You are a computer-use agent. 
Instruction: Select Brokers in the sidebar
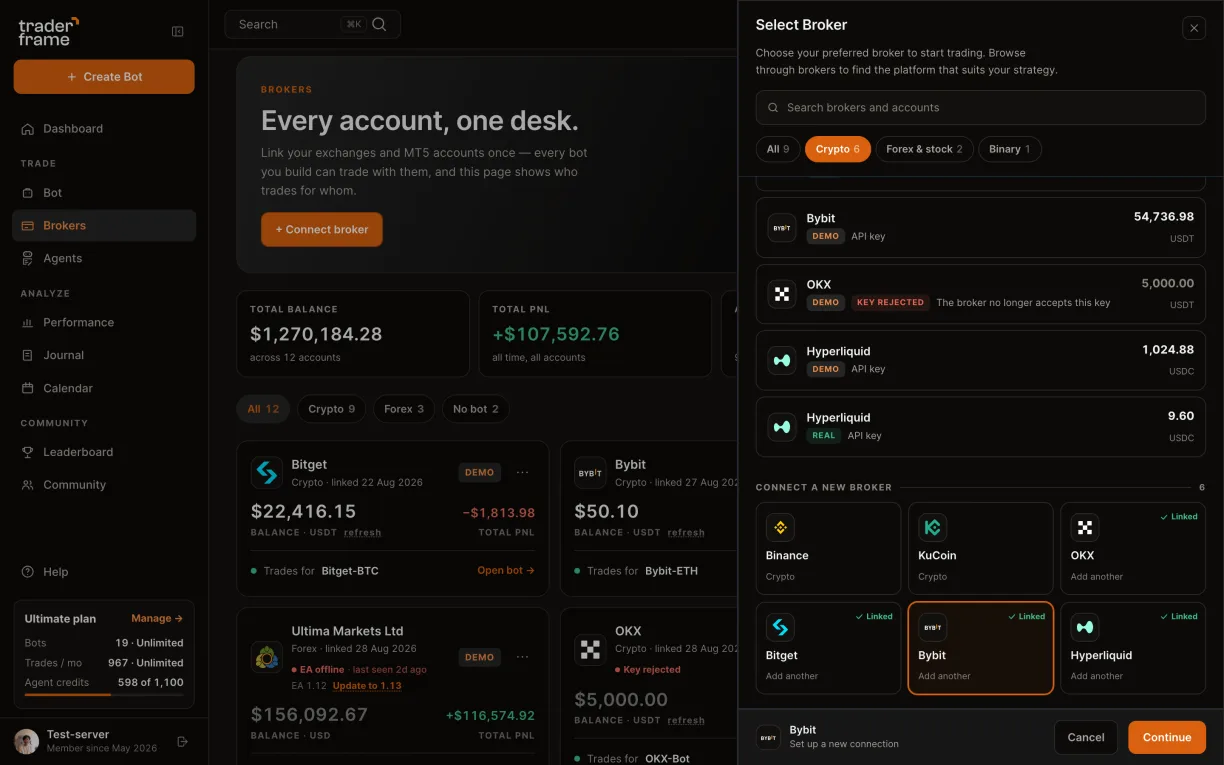tap(104, 225)
